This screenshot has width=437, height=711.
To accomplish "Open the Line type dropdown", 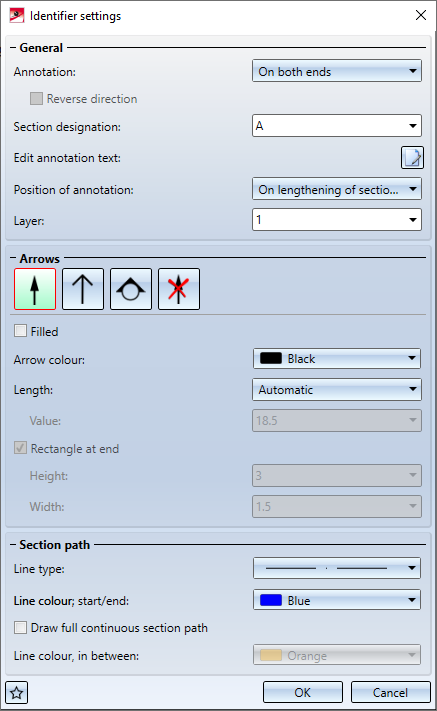I will coord(337,568).
